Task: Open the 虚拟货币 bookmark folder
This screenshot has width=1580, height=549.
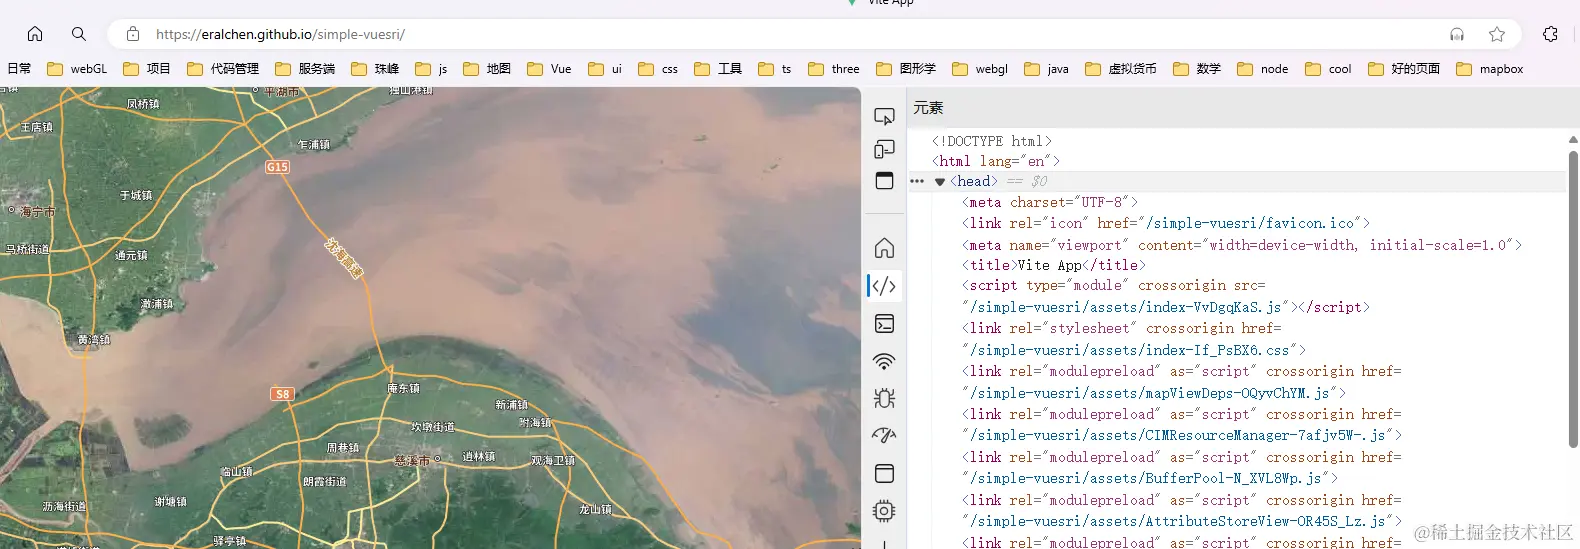Action: click(1121, 69)
